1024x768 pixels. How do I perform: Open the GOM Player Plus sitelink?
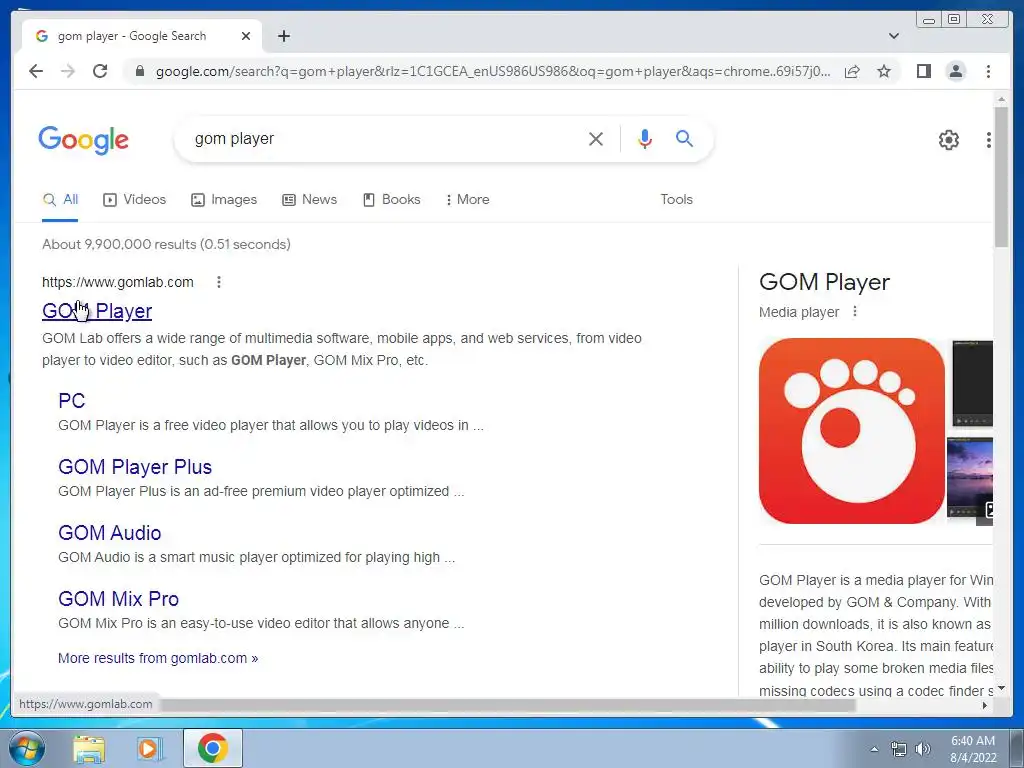pyautogui.click(x=135, y=467)
